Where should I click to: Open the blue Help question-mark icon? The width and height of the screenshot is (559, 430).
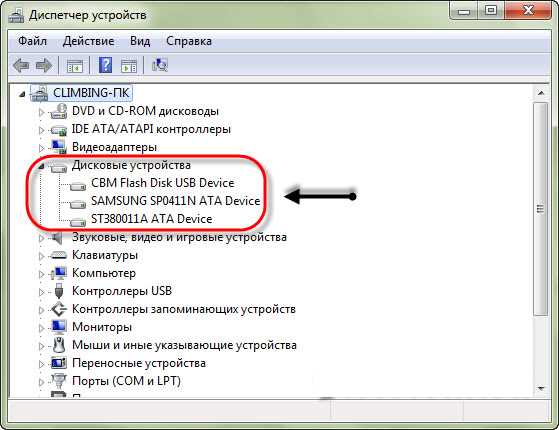click(x=106, y=65)
